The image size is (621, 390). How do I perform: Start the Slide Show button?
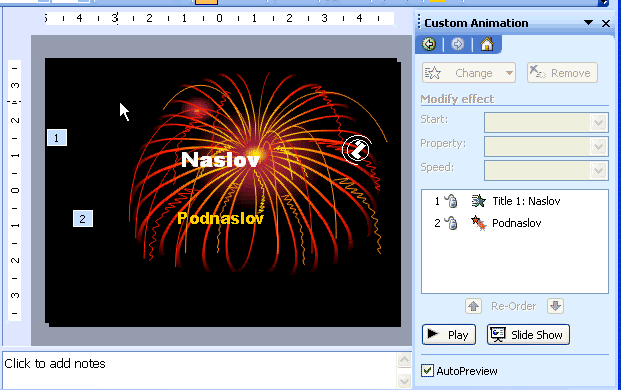tap(528, 335)
